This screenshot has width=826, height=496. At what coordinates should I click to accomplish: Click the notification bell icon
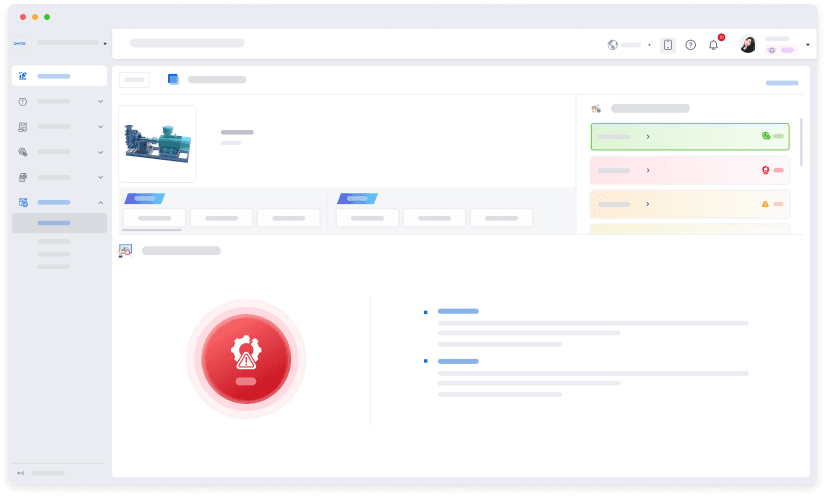[713, 45]
